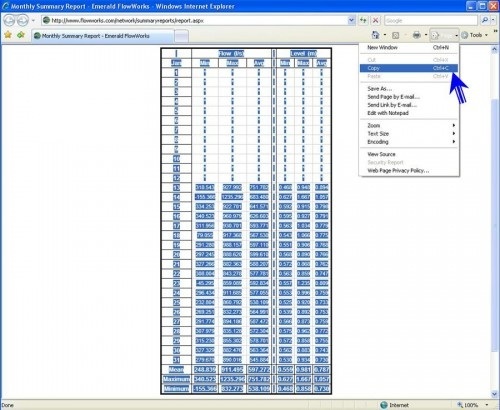The width and height of the screenshot is (500, 410).
Task: Click the 100% zoom level button
Action: [x=467, y=405]
